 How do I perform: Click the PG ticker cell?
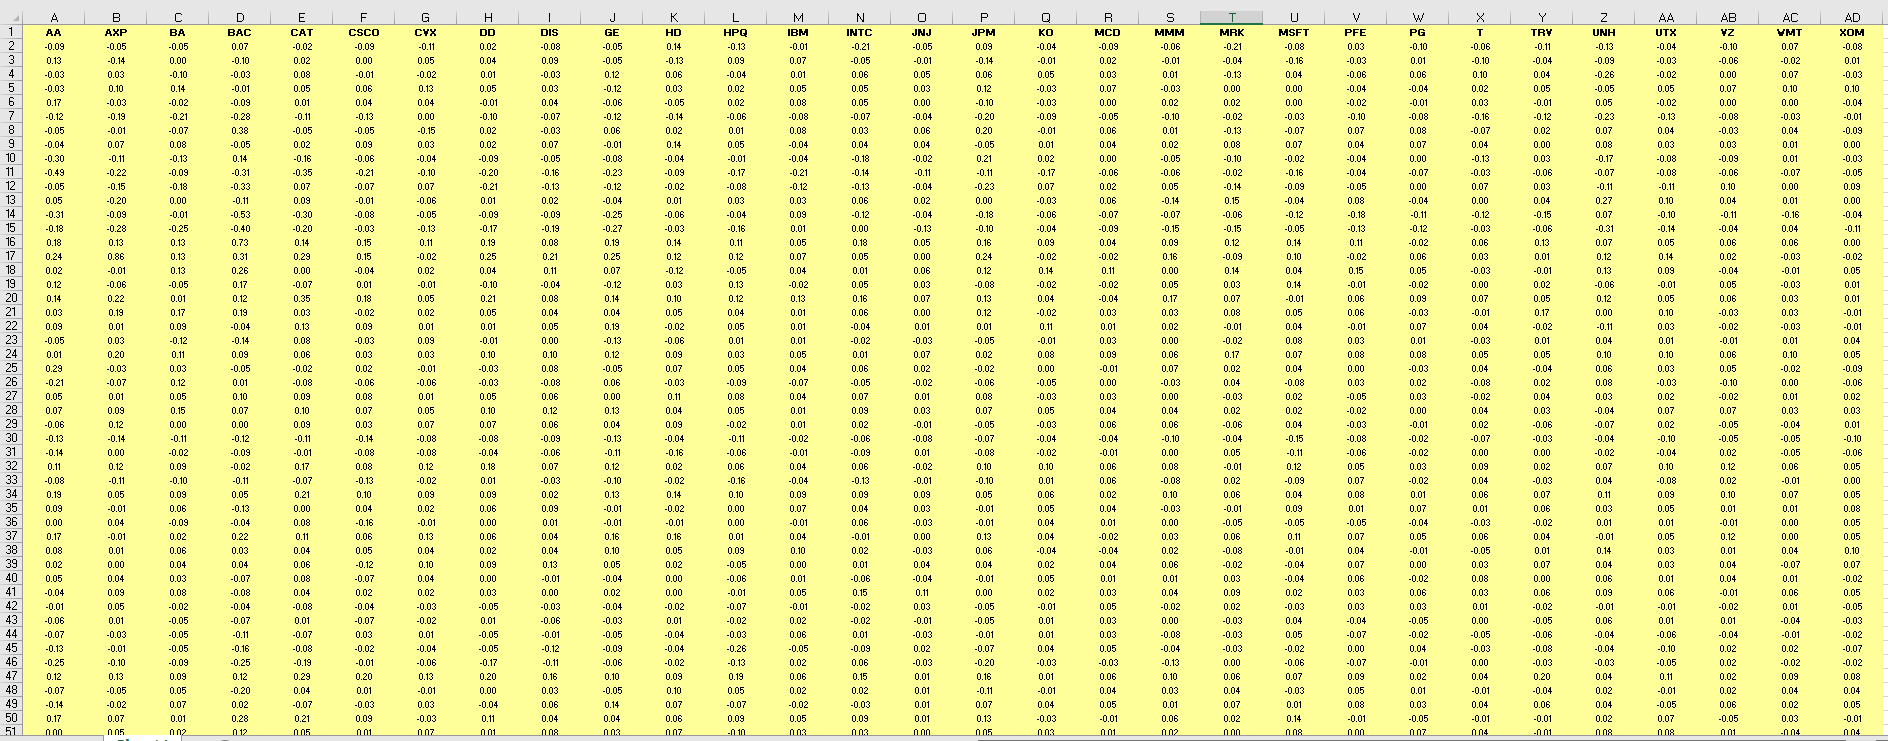pyautogui.click(x=1418, y=32)
